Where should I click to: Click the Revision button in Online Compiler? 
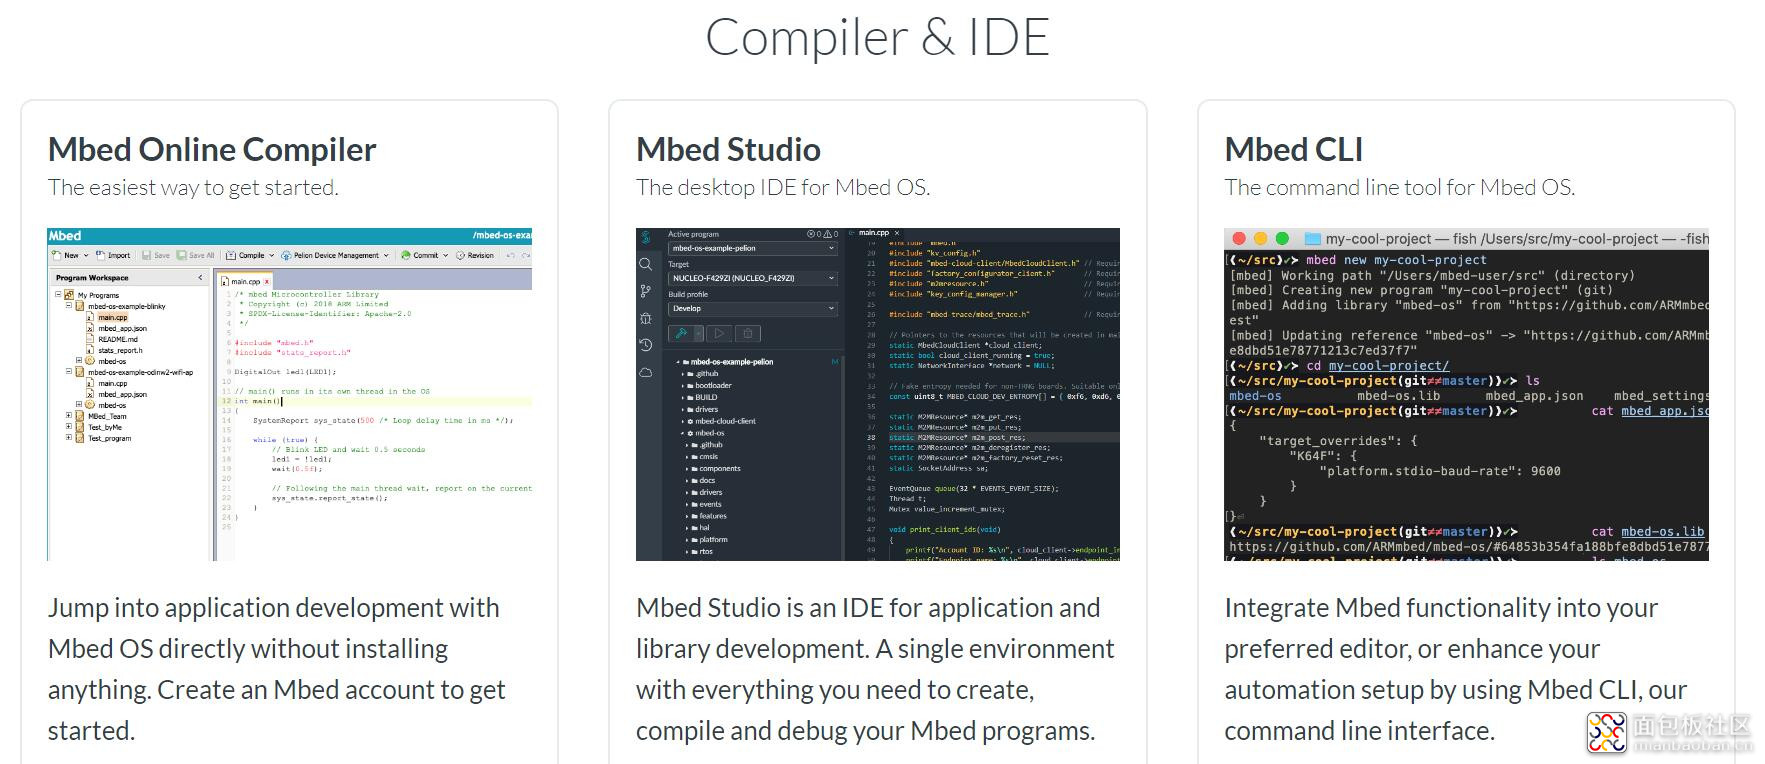click(x=475, y=255)
